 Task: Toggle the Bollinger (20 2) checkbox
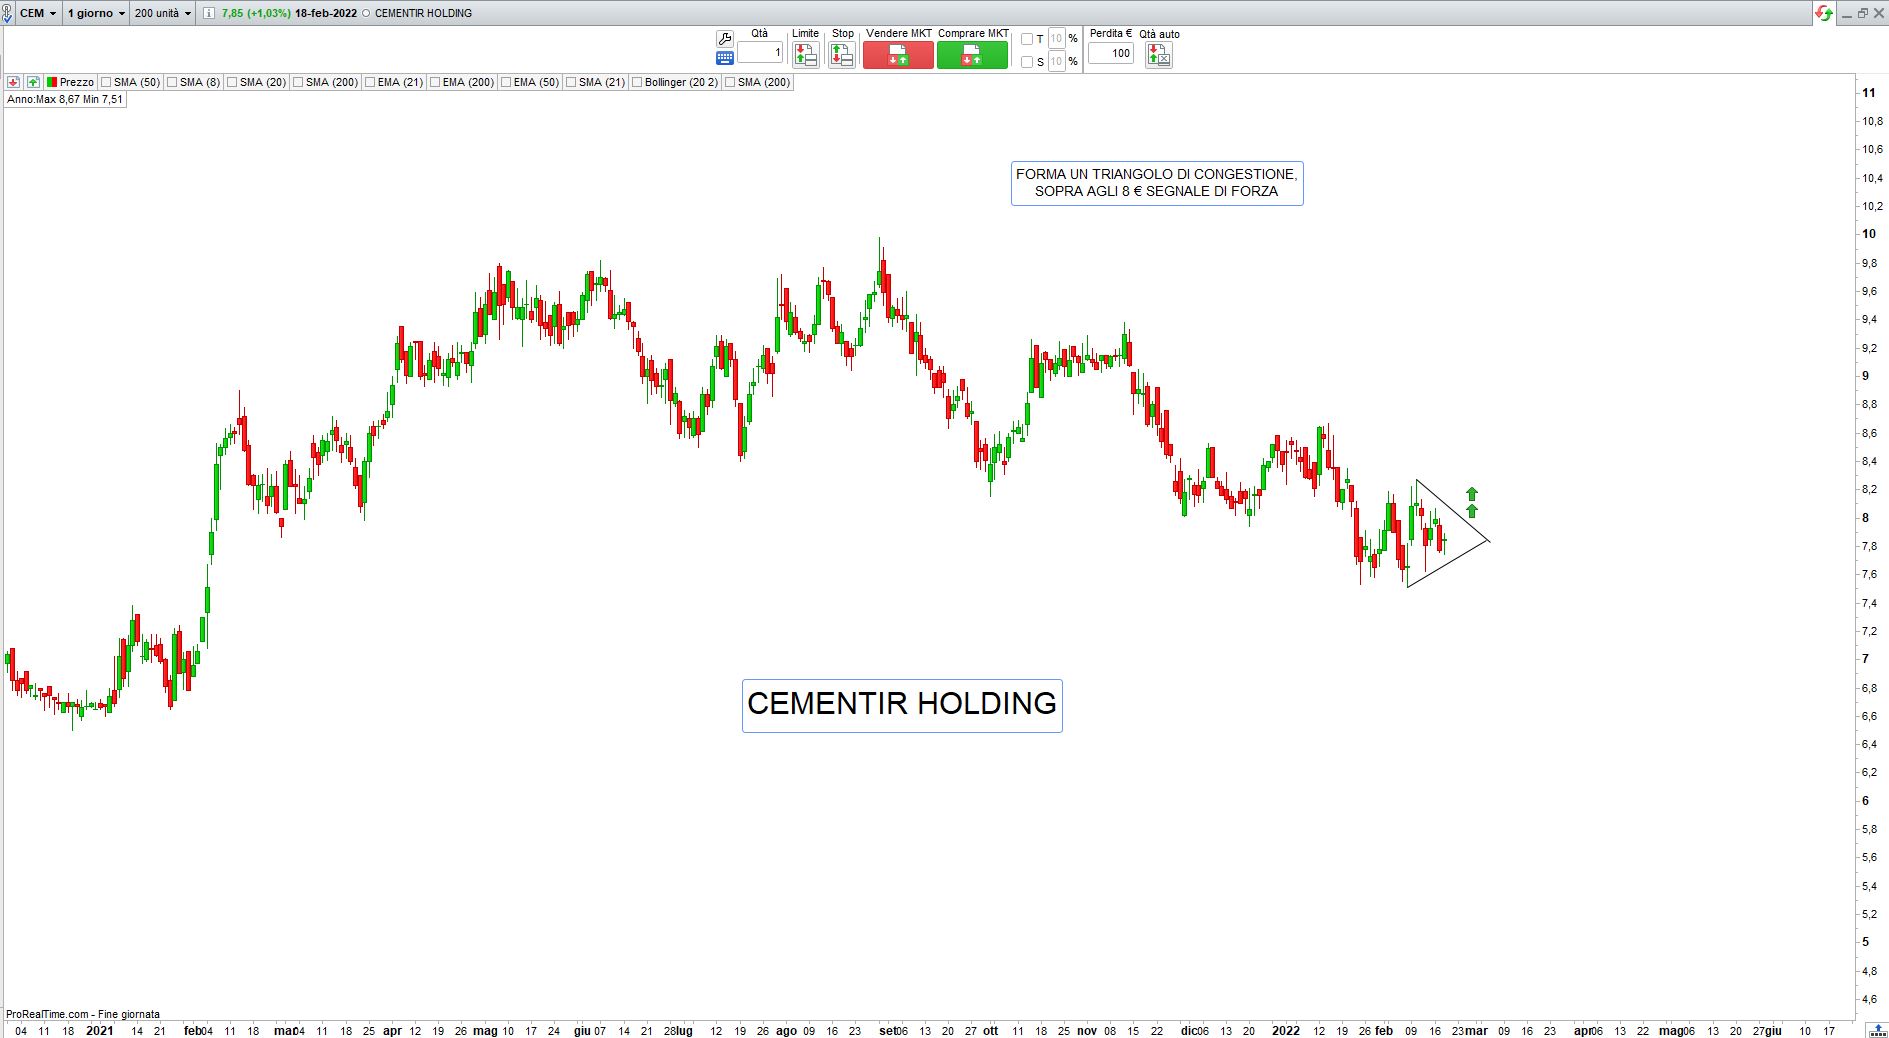pos(637,82)
